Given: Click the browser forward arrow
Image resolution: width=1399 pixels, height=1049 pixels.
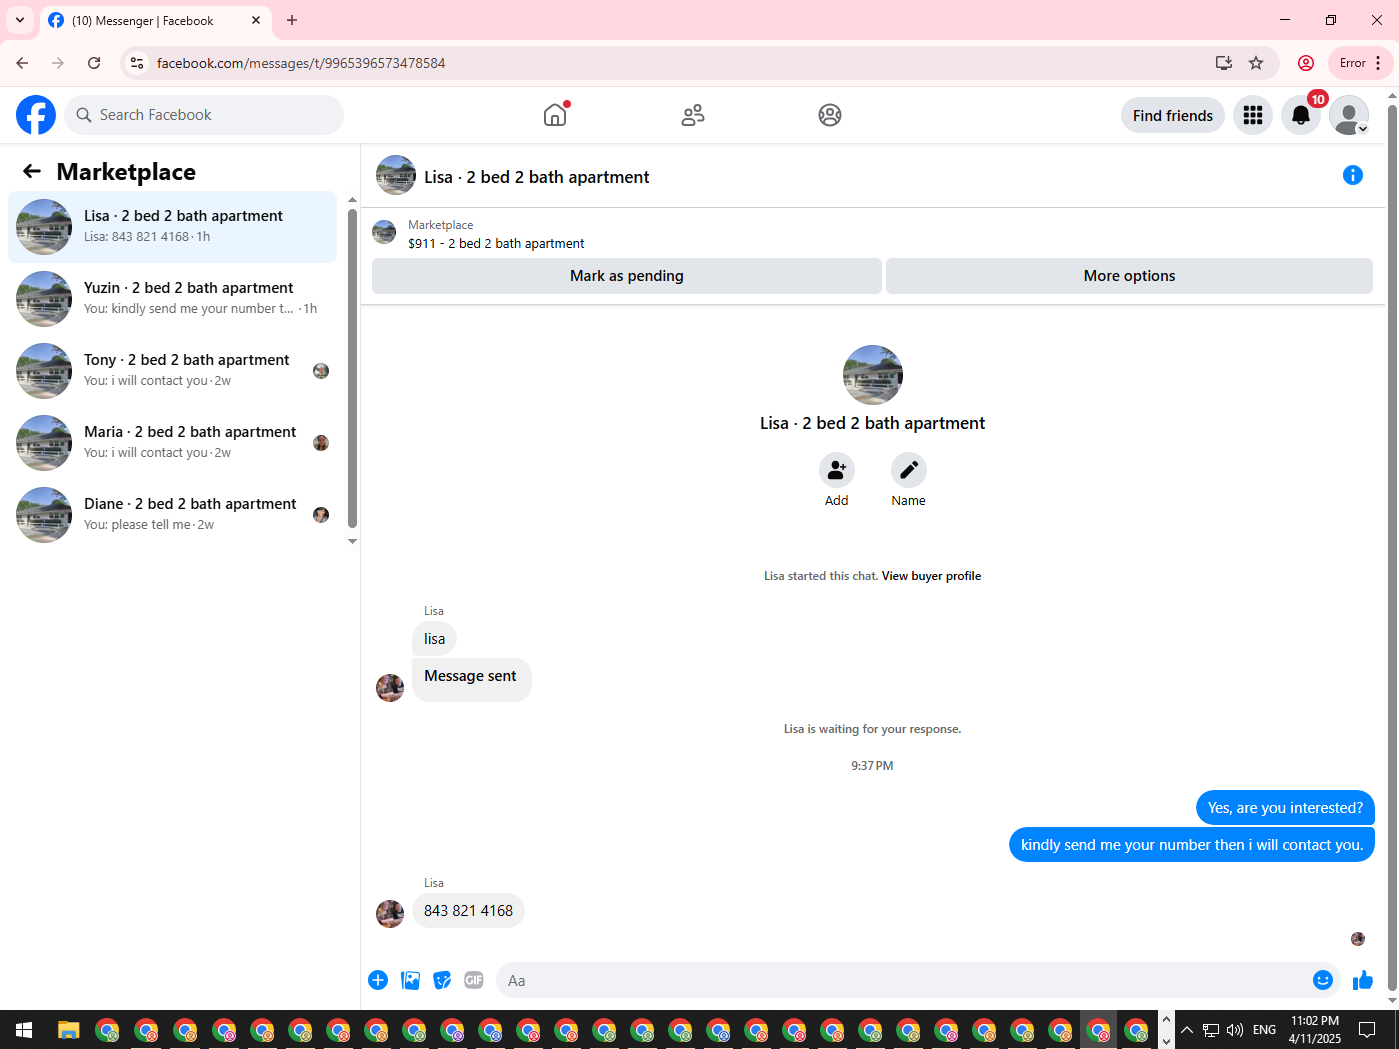Looking at the screenshot, I should tap(58, 63).
